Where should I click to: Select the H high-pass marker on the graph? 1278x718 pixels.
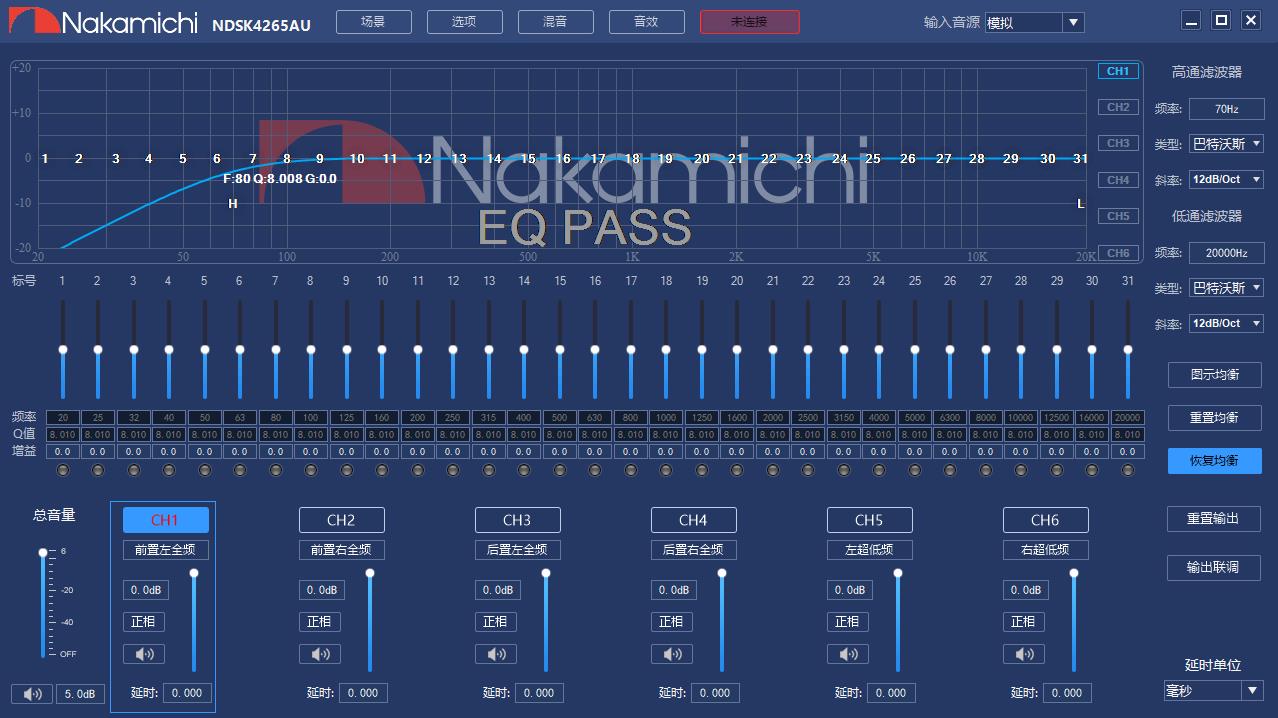tap(233, 204)
